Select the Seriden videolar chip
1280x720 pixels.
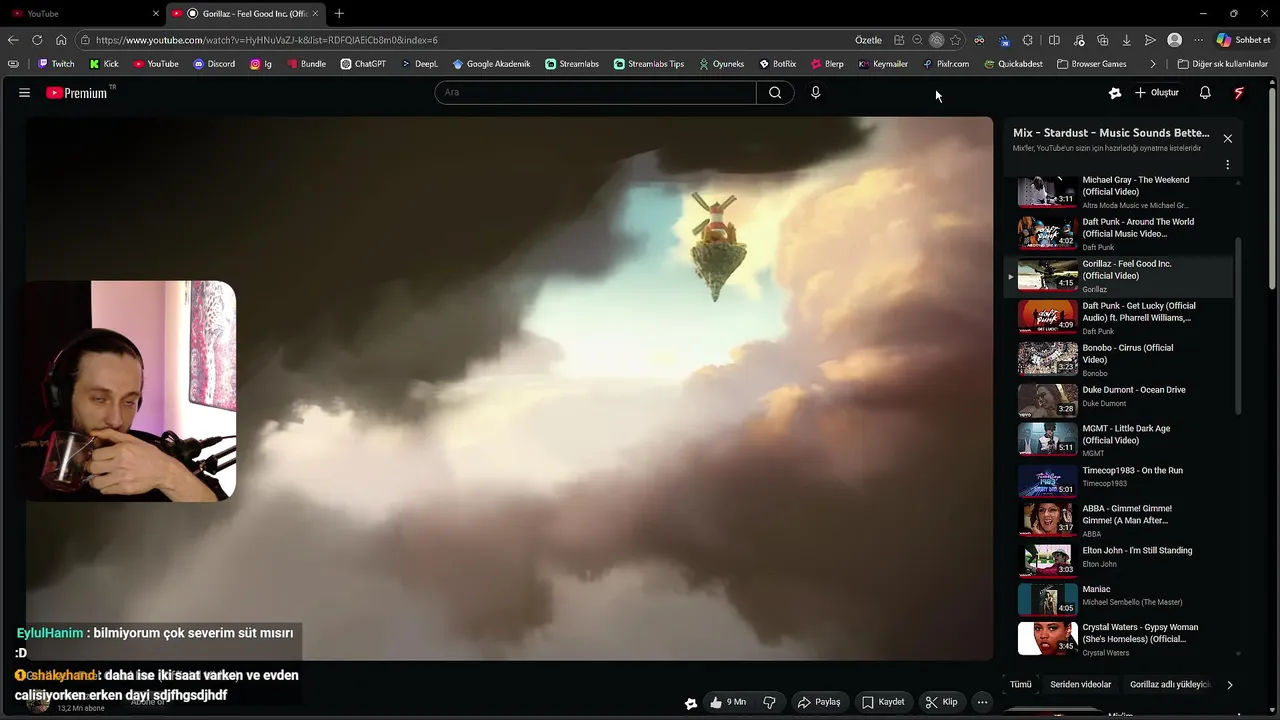pos(1080,685)
